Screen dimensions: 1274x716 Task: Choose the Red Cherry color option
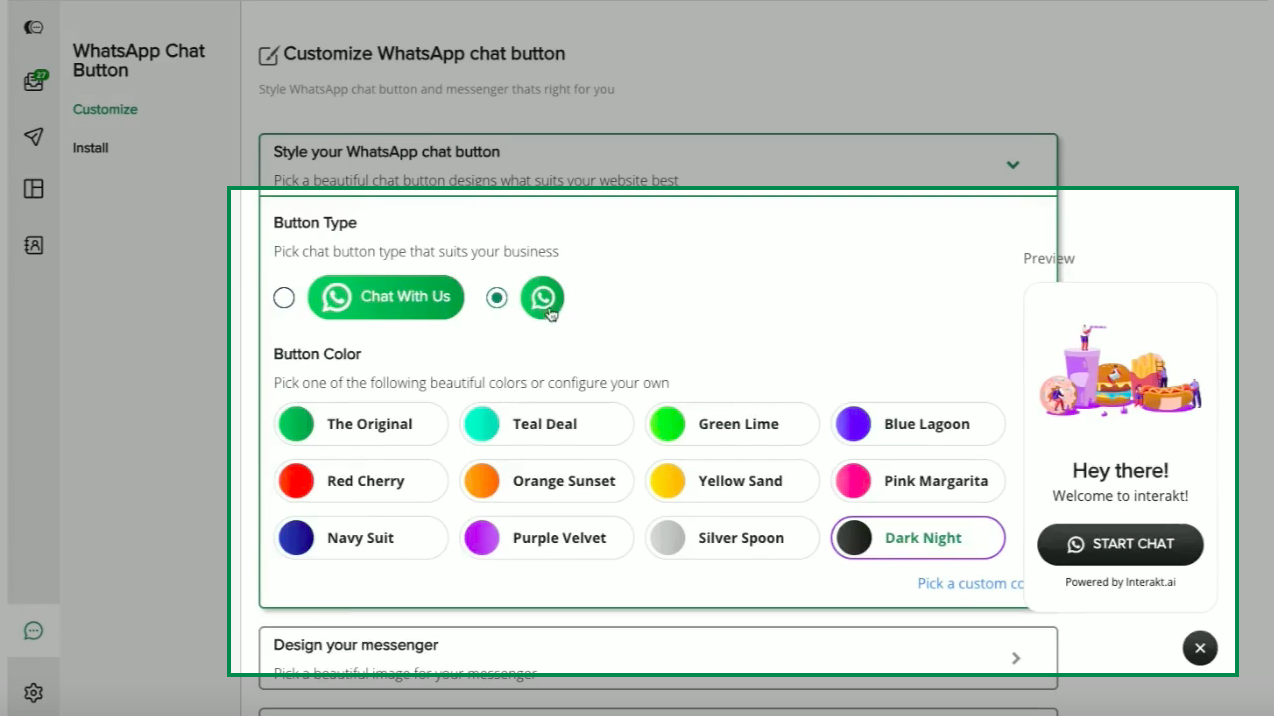pos(361,481)
